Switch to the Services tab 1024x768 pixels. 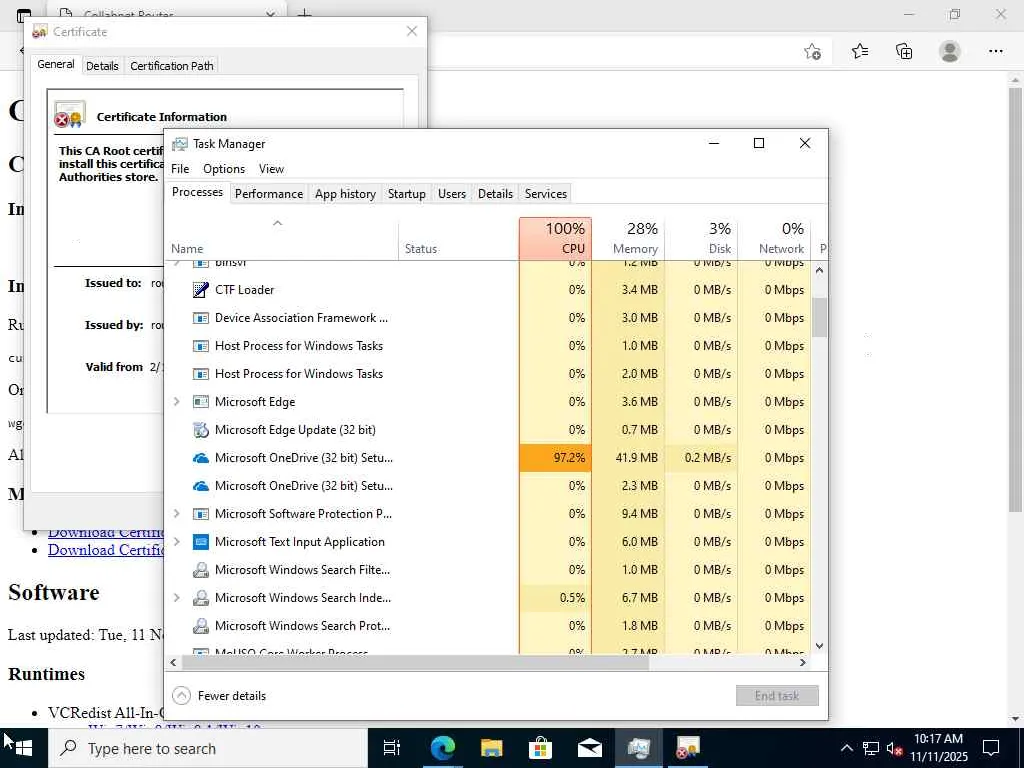click(x=546, y=194)
